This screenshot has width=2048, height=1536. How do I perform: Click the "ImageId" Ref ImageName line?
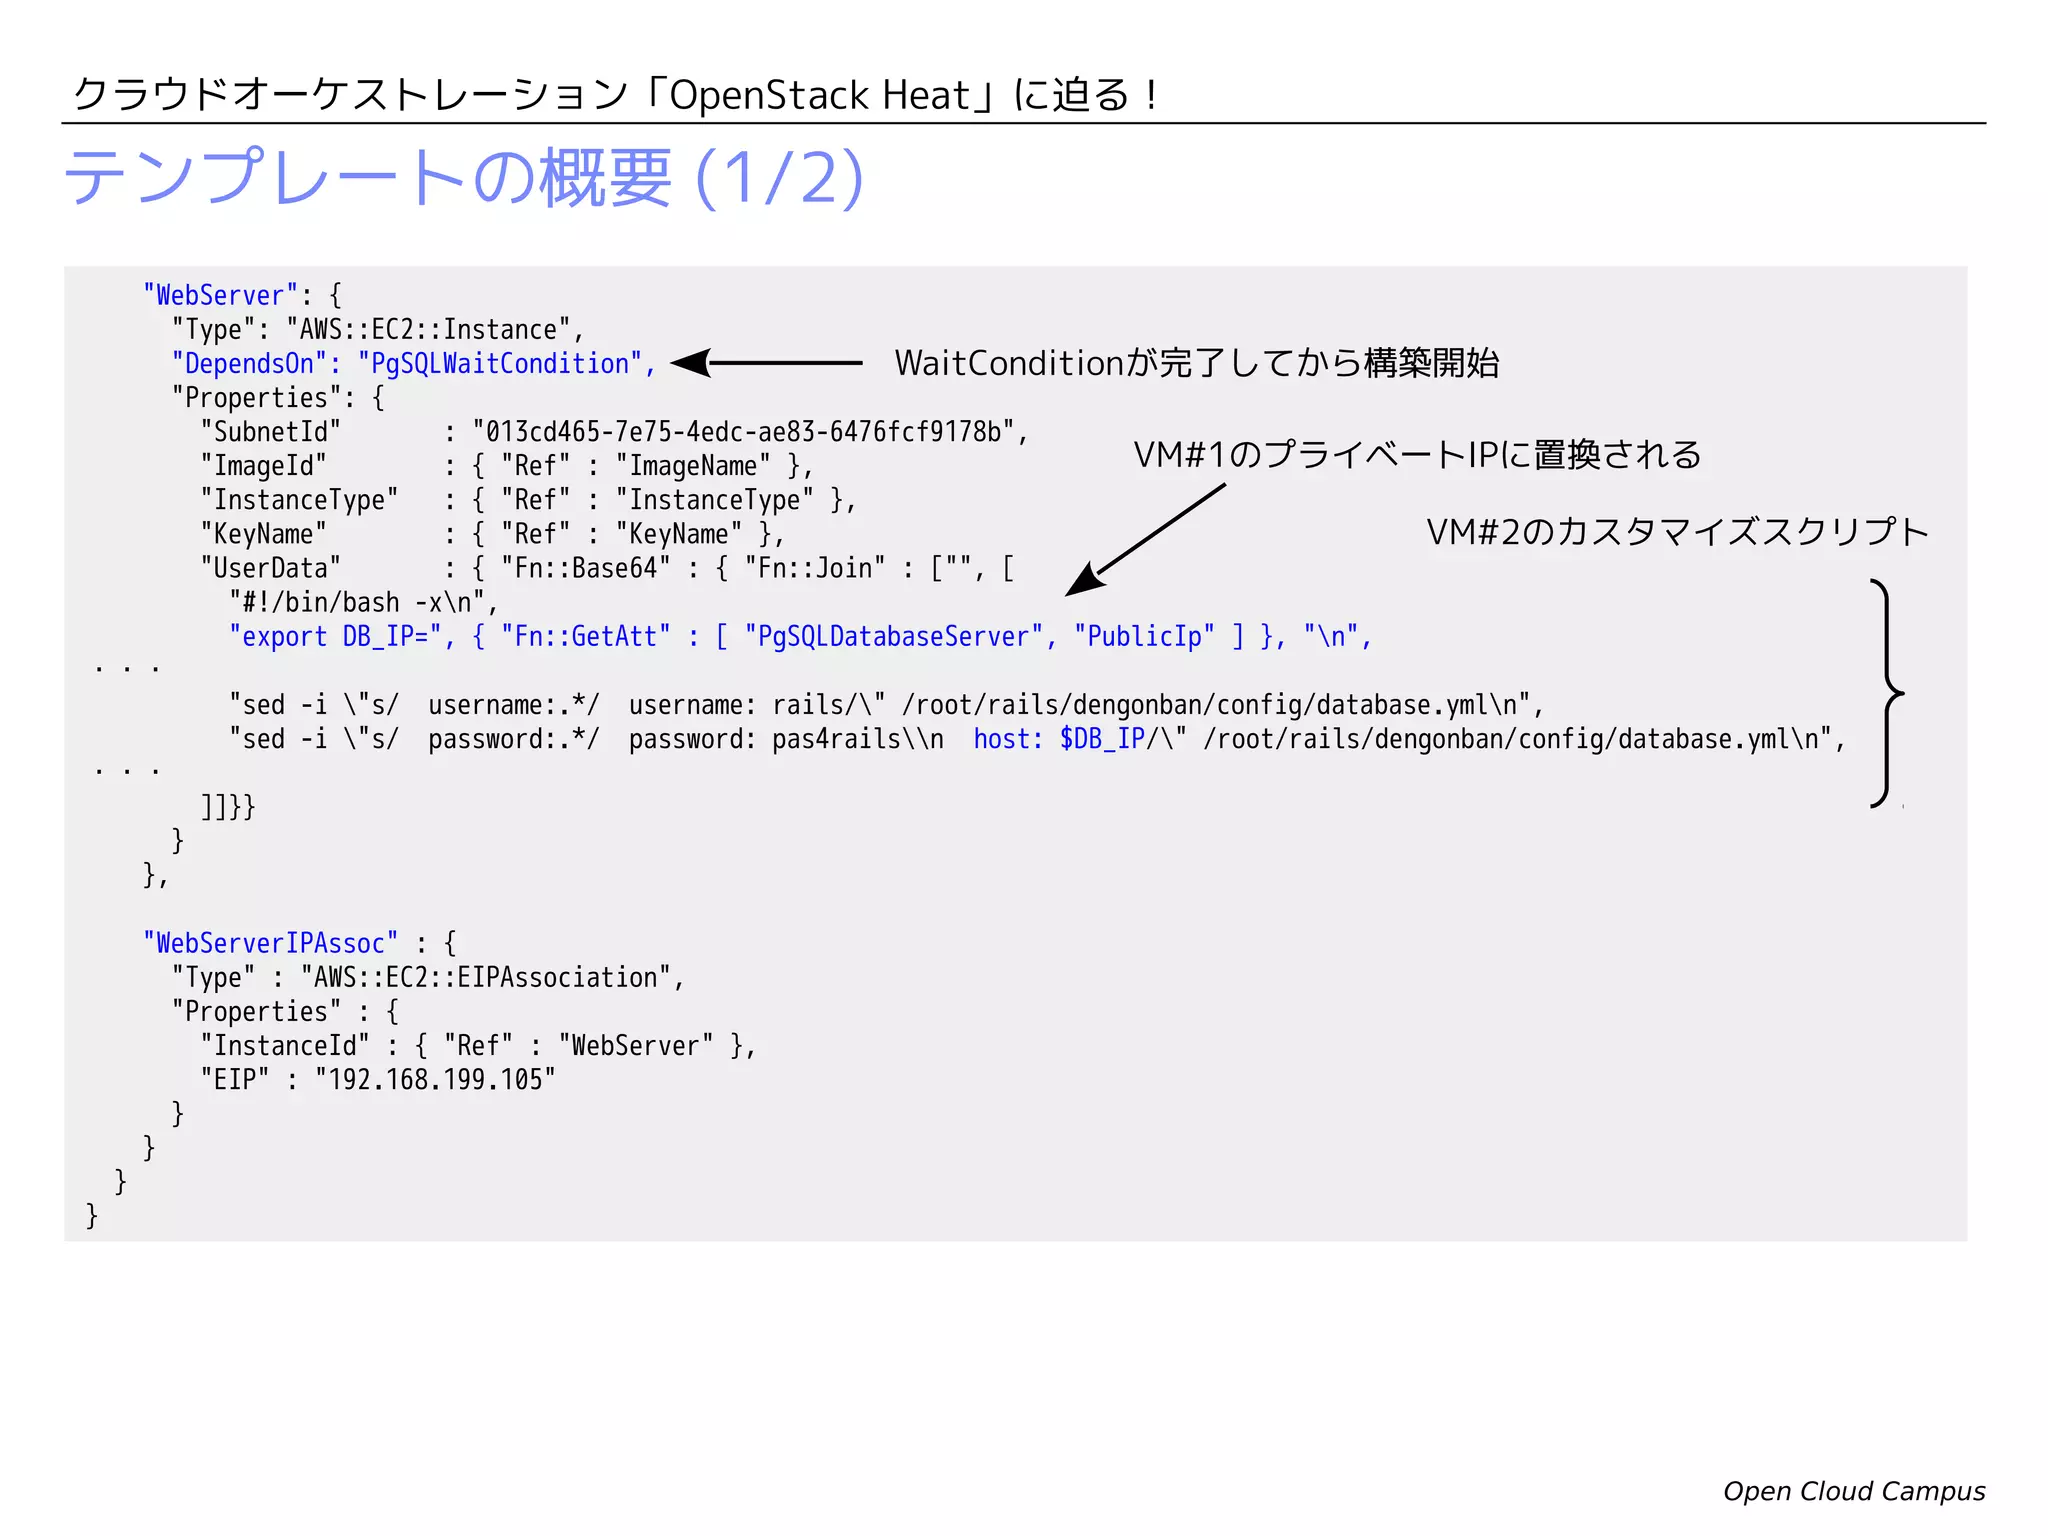507,465
